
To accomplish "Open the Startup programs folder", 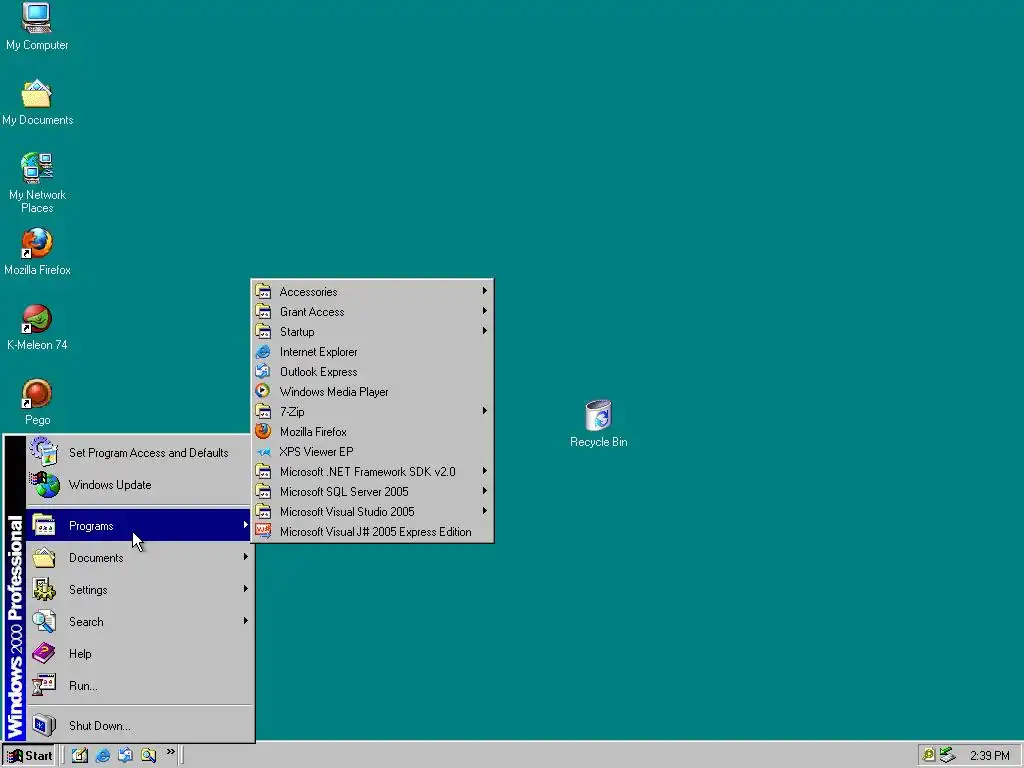I will click(x=372, y=332).
